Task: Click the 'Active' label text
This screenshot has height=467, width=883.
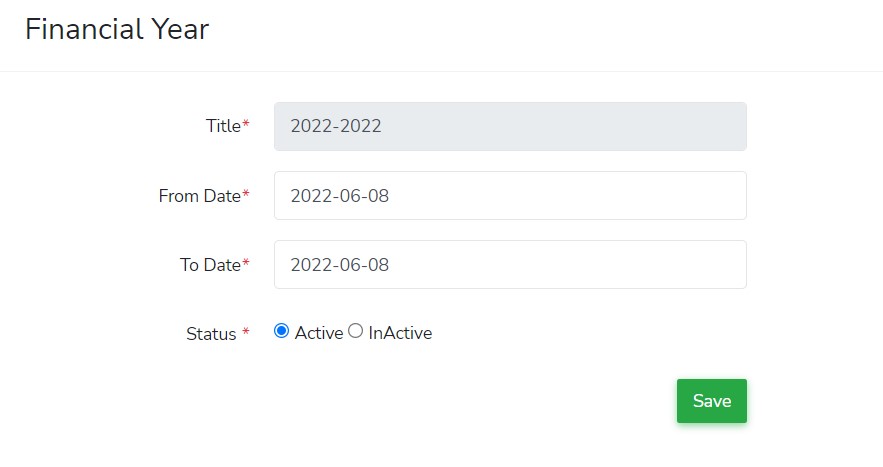Action: point(319,333)
